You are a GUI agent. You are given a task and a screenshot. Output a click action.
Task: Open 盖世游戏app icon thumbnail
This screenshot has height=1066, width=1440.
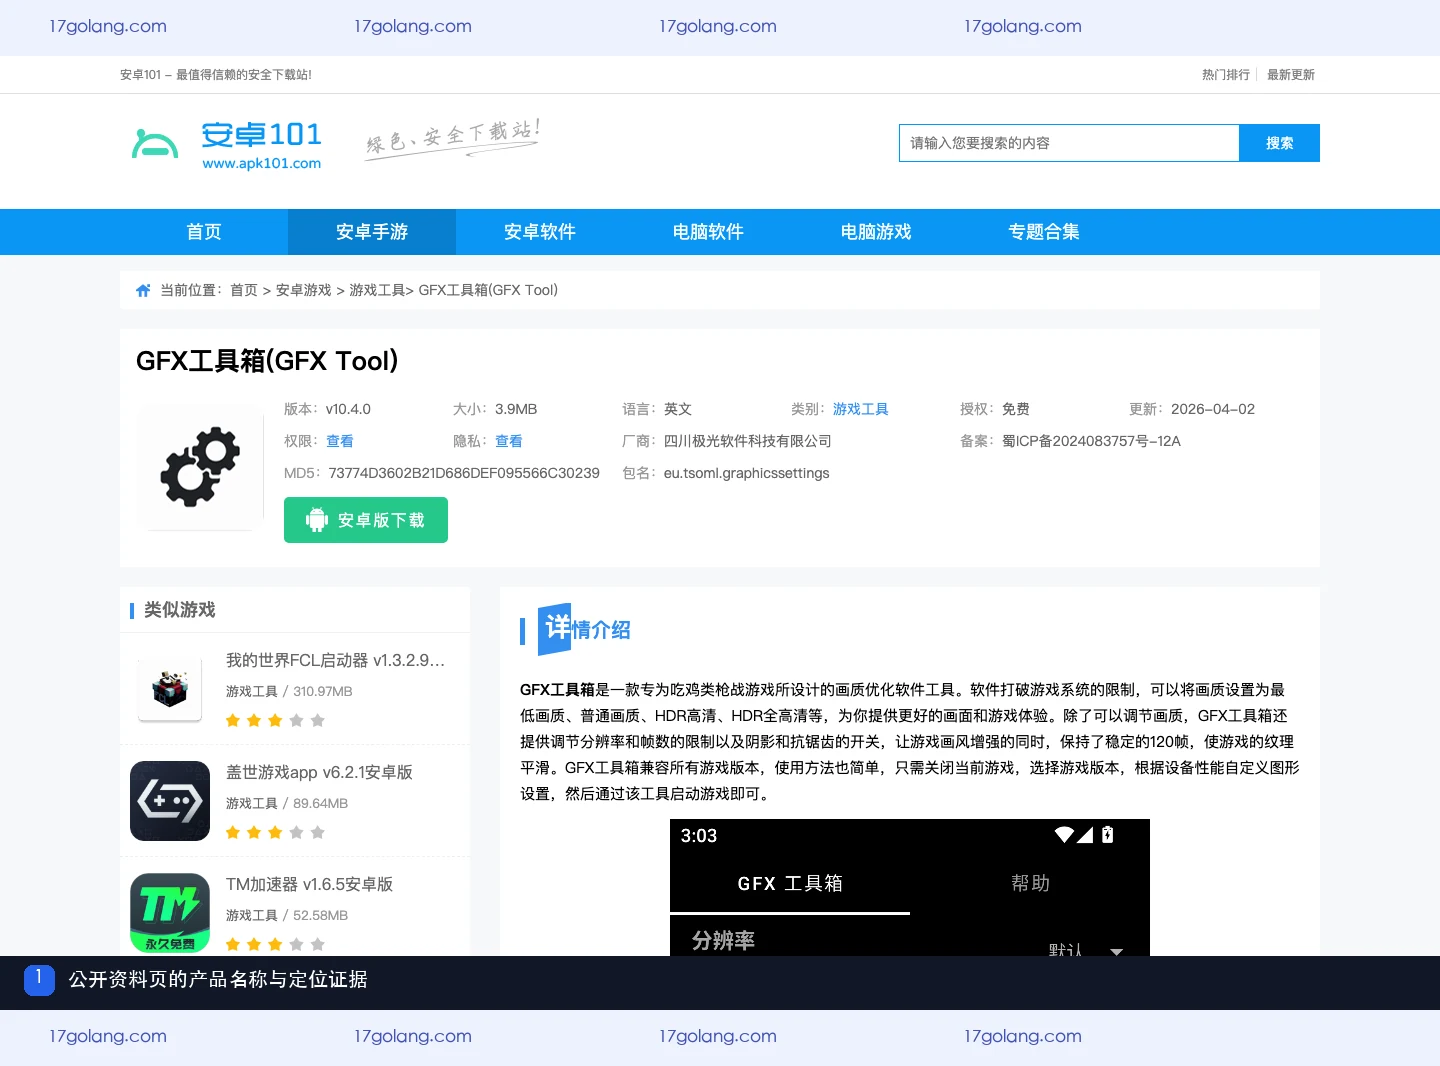point(170,801)
